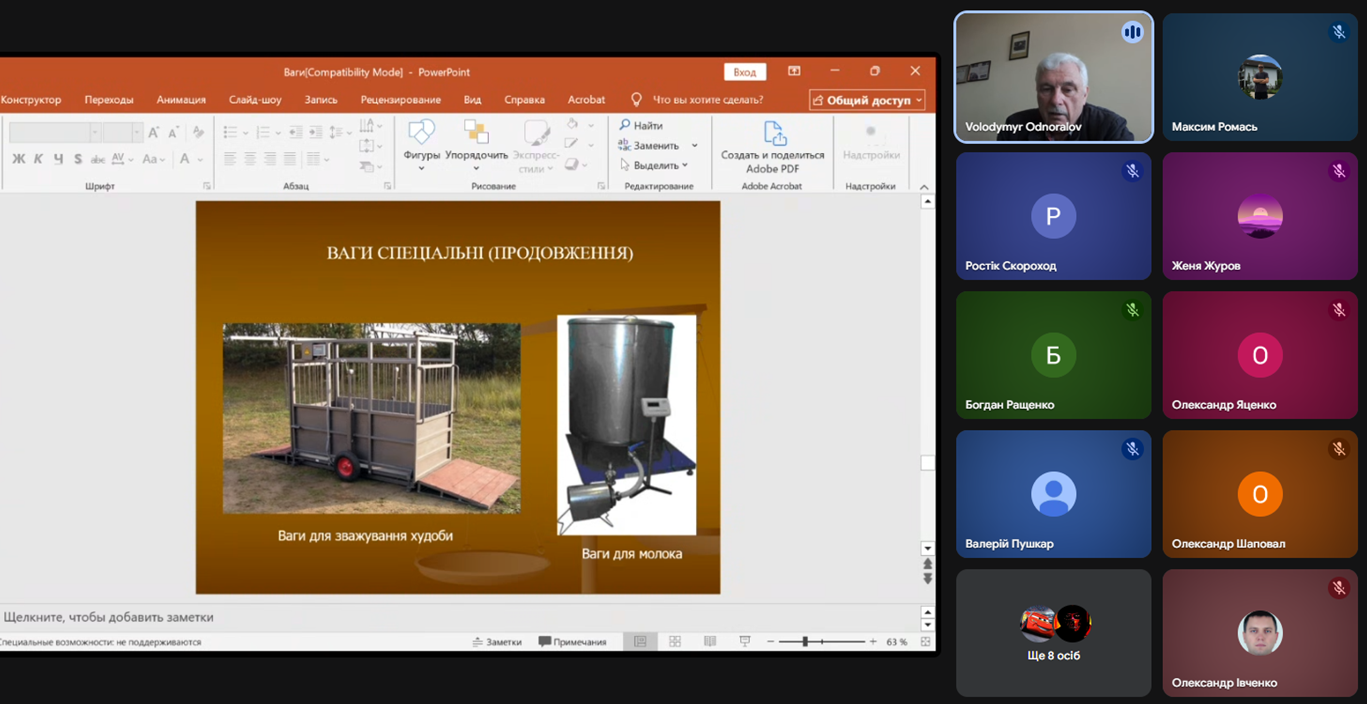The image size is (1367, 704).
Task: Enable normal view in status bar
Action: click(640, 642)
